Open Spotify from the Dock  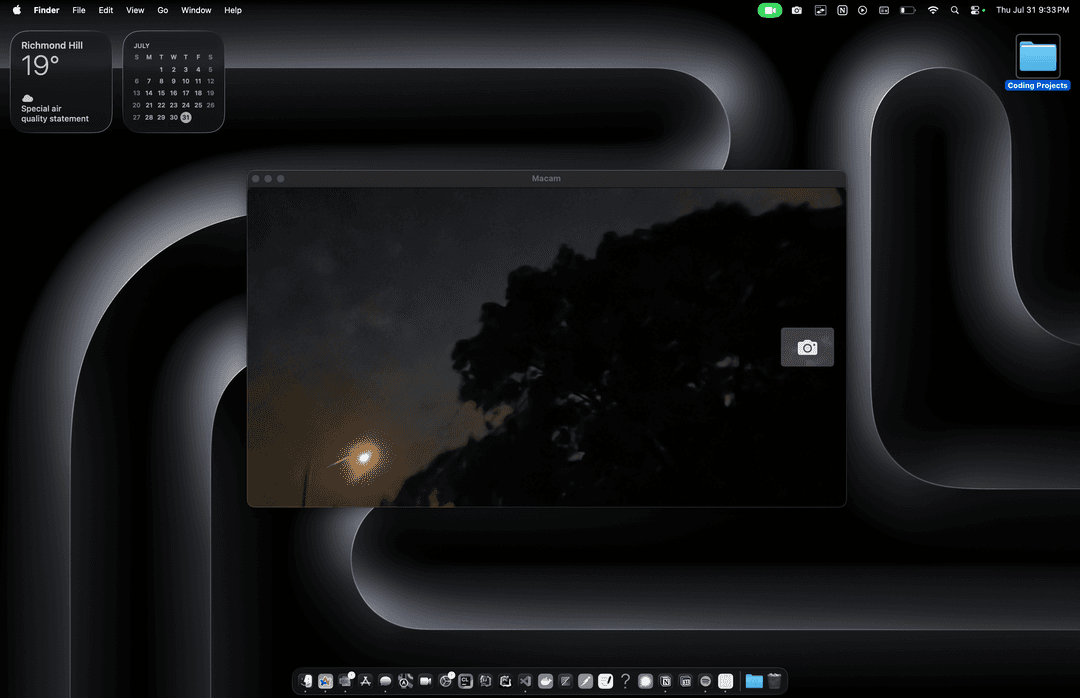[706, 681]
